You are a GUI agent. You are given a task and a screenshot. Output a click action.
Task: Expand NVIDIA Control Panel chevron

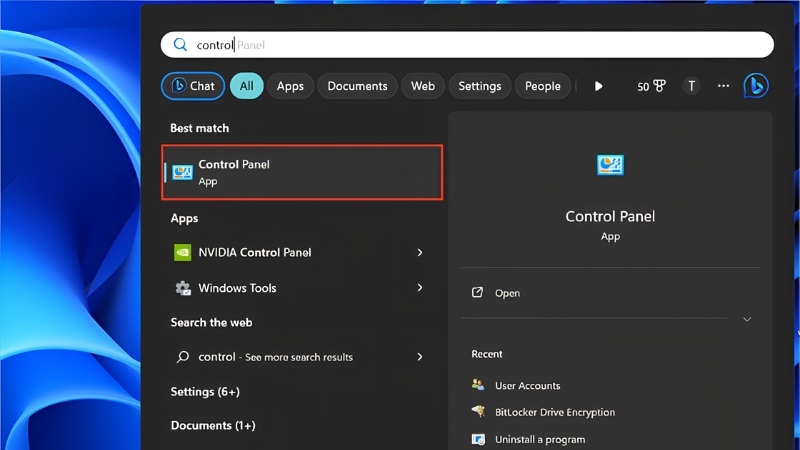(x=419, y=252)
